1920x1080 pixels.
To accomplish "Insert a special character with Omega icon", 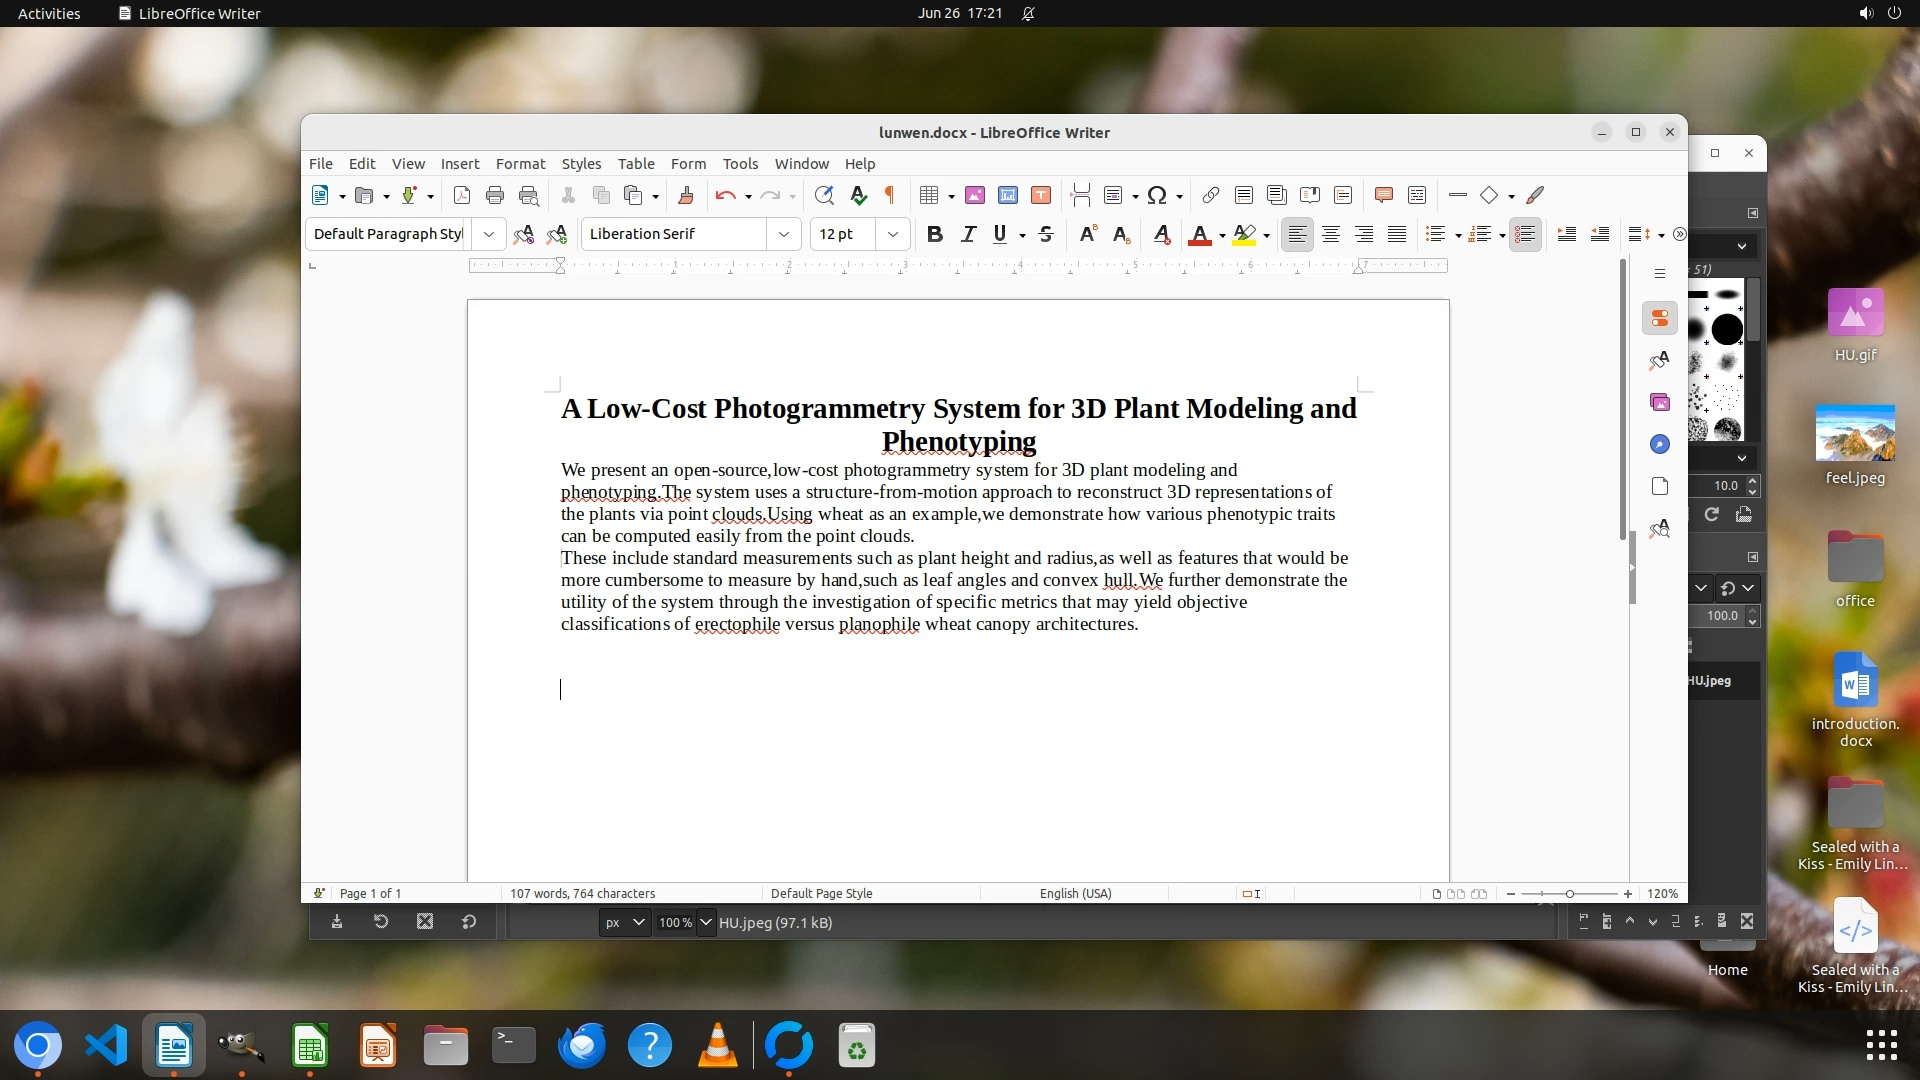I will point(1157,195).
